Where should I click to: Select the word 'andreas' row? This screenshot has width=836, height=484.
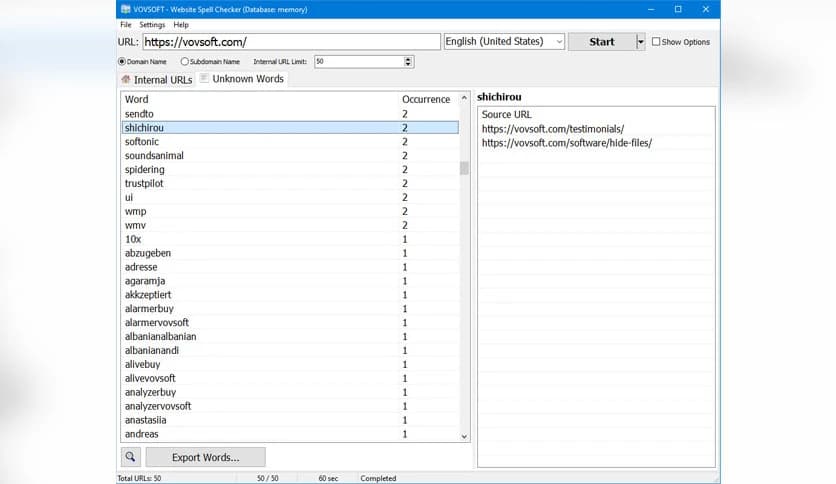click(290, 434)
